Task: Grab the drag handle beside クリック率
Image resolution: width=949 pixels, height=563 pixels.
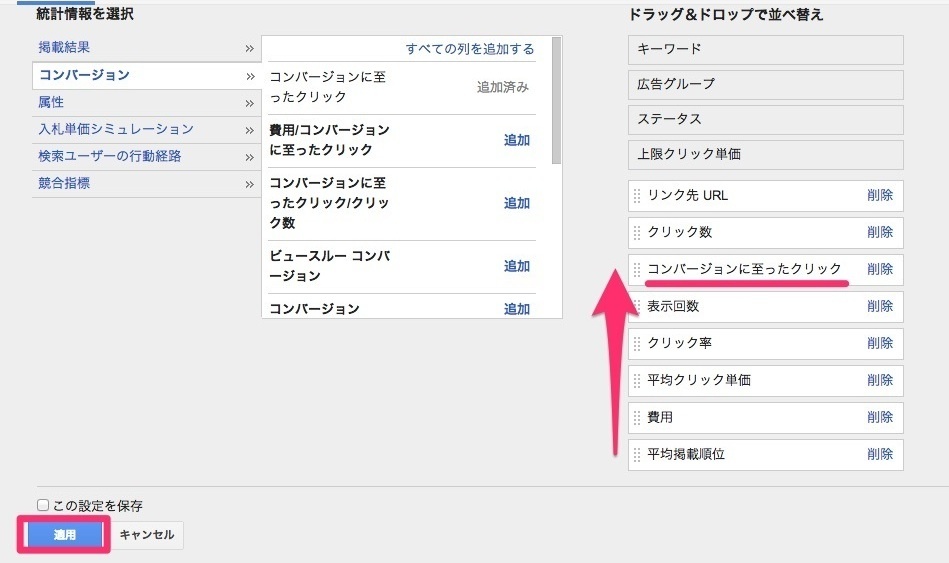Action: point(637,344)
